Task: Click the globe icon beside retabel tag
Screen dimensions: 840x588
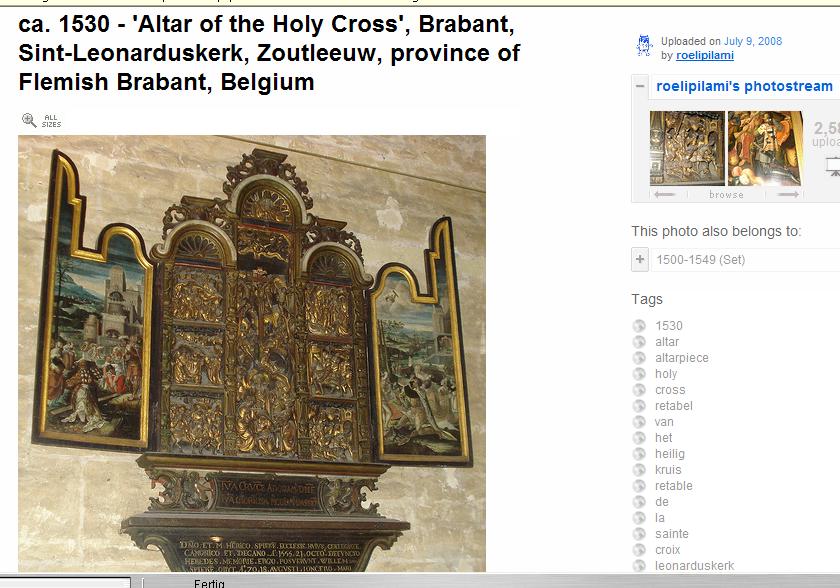Action: pos(640,406)
